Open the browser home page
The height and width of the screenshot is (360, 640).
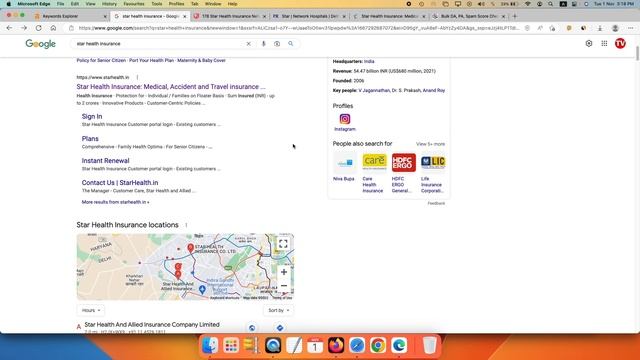pyautogui.click(x=53, y=28)
